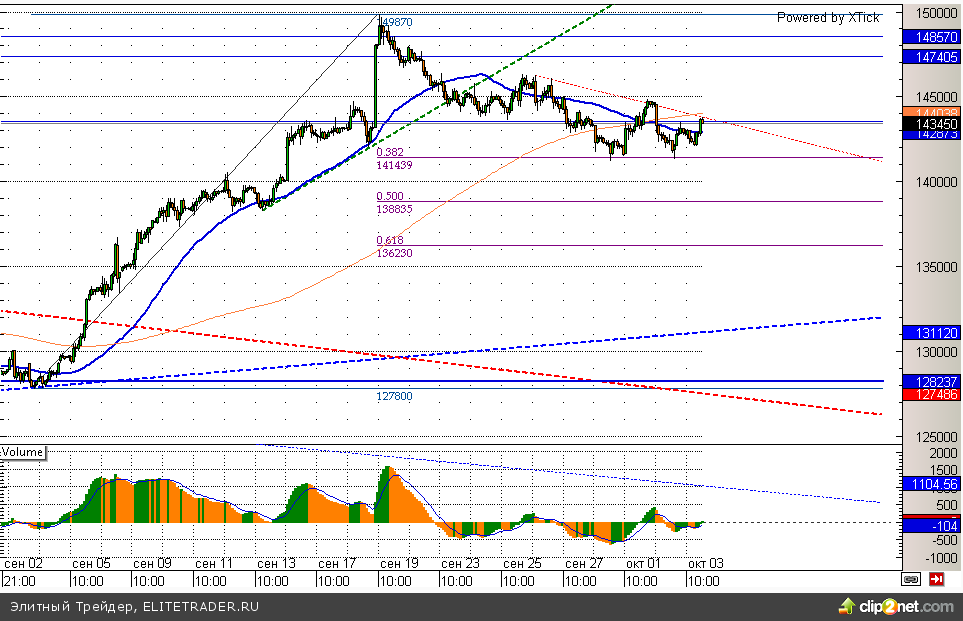Click the current price tag 143450
963x621 pixels.
[x=931, y=123]
